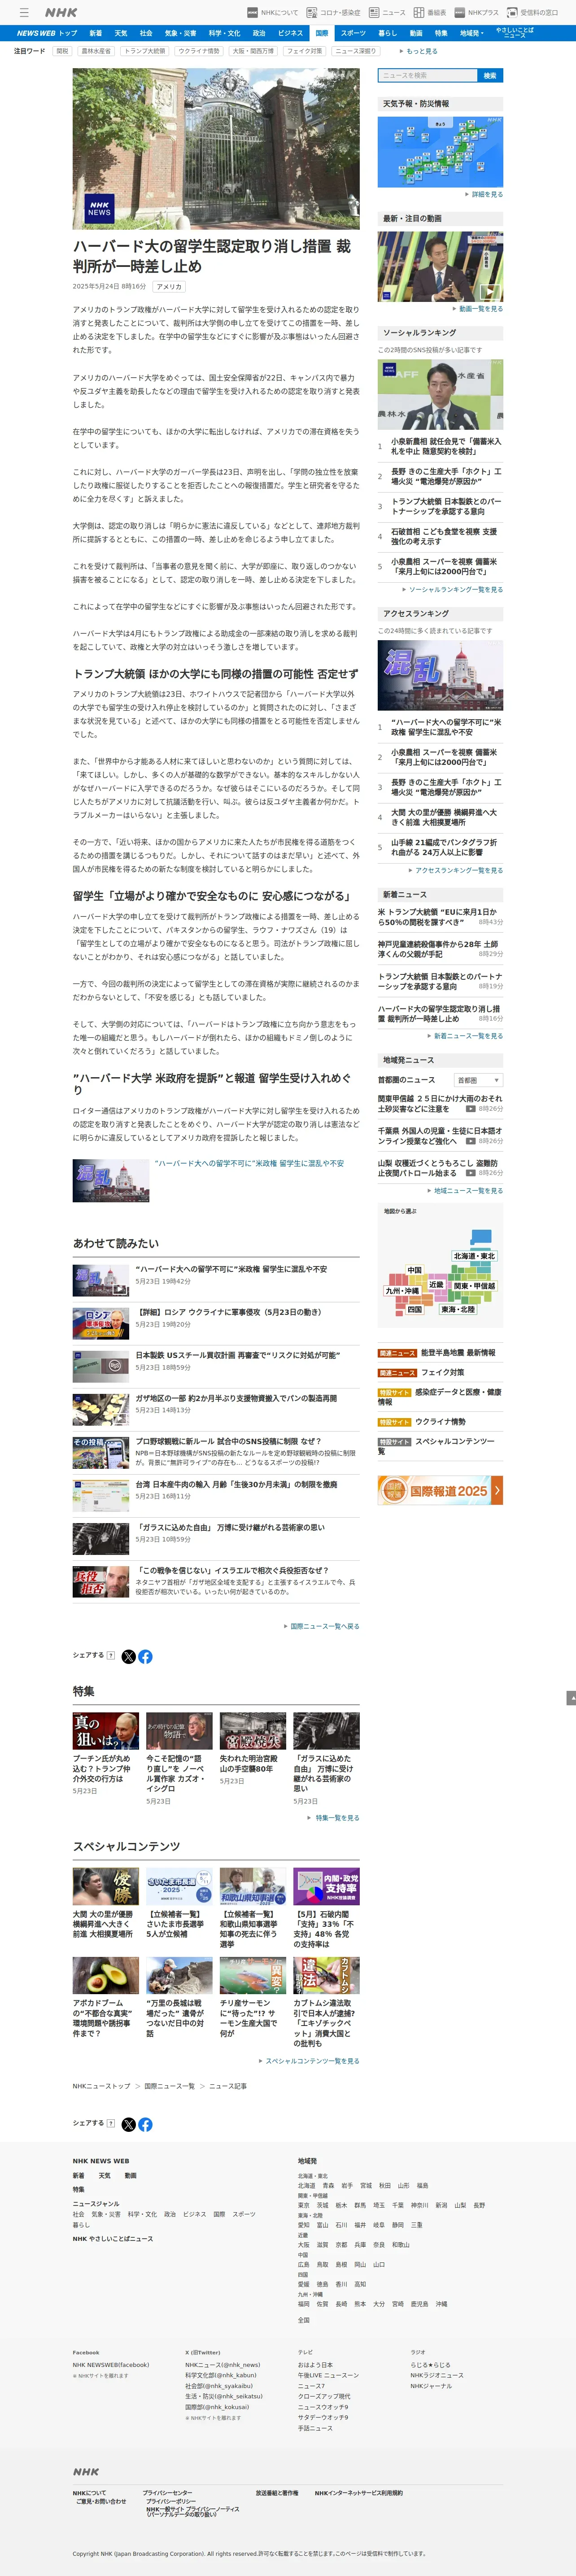This screenshot has height=2576, width=576.
Task: Click the weather forecast map thumbnail
Action: click(440, 152)
